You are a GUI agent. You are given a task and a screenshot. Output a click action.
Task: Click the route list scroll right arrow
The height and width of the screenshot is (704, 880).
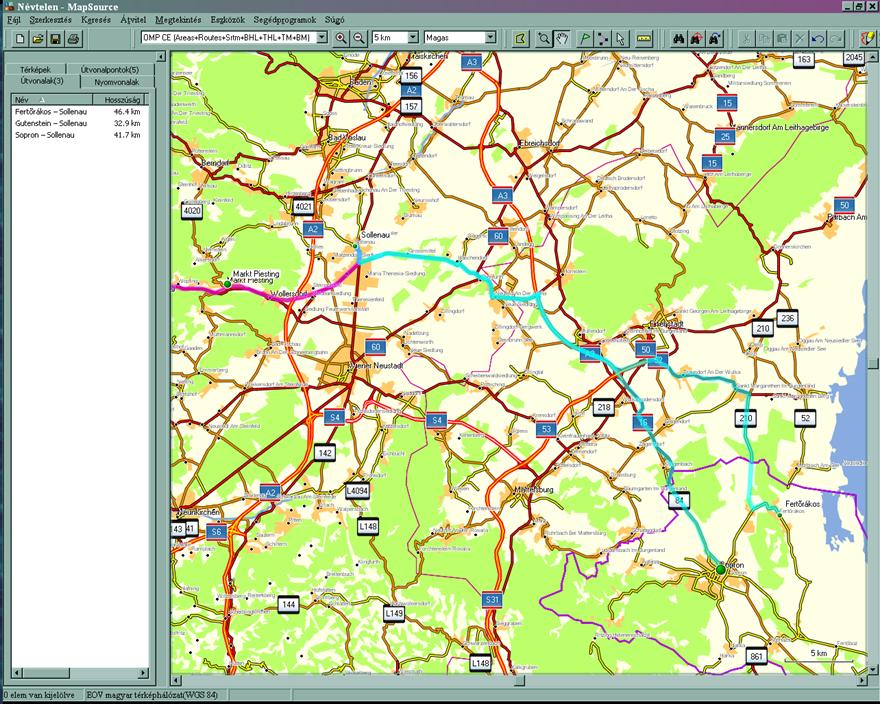tap(144, 673)
